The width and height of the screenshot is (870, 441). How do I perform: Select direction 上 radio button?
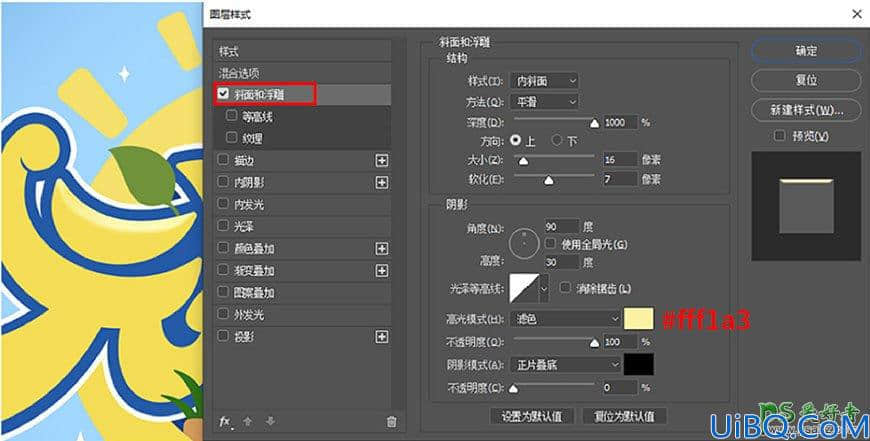click(516, 140)
